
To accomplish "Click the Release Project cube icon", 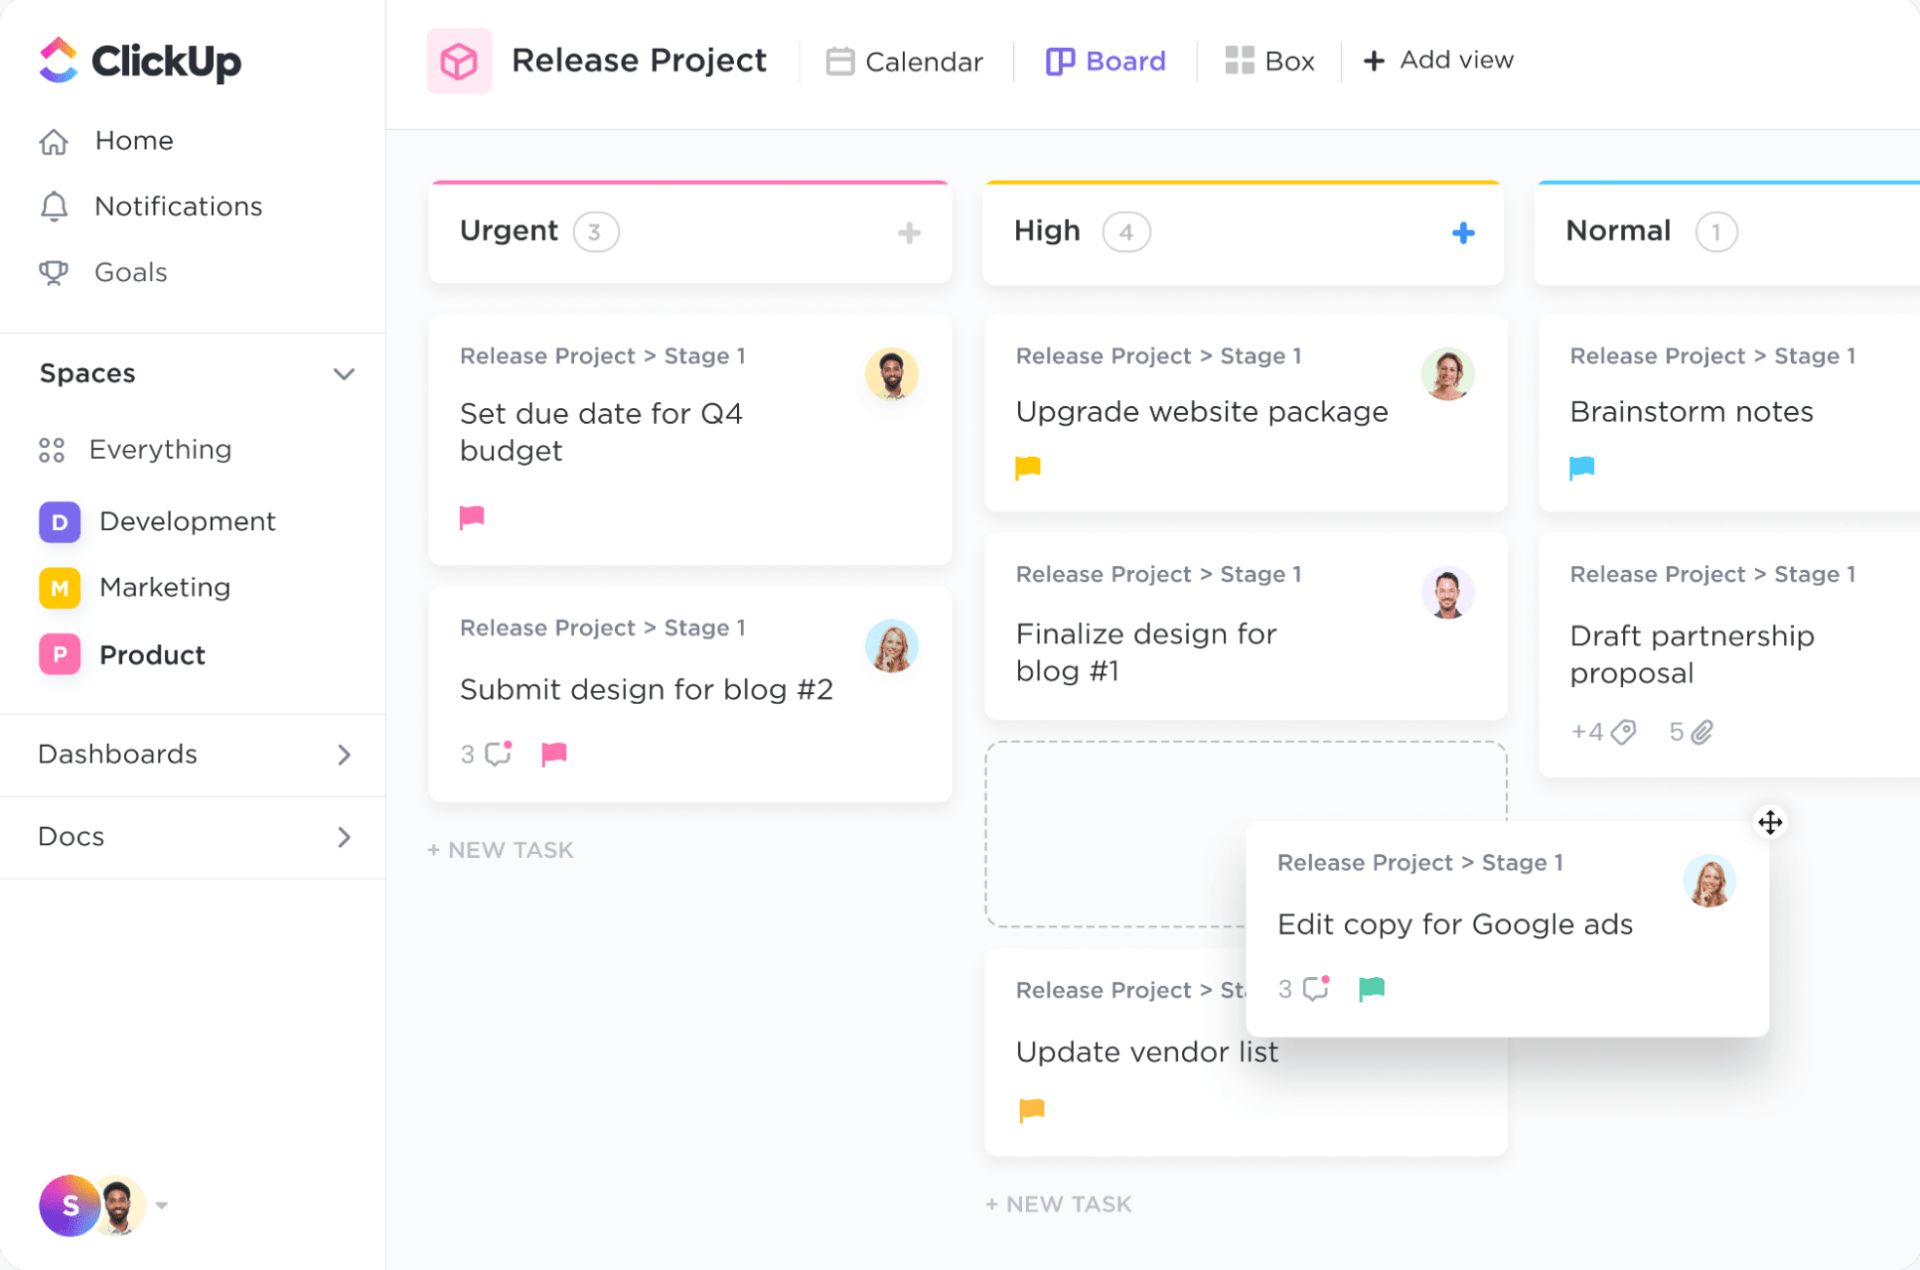I will (459, 61).
